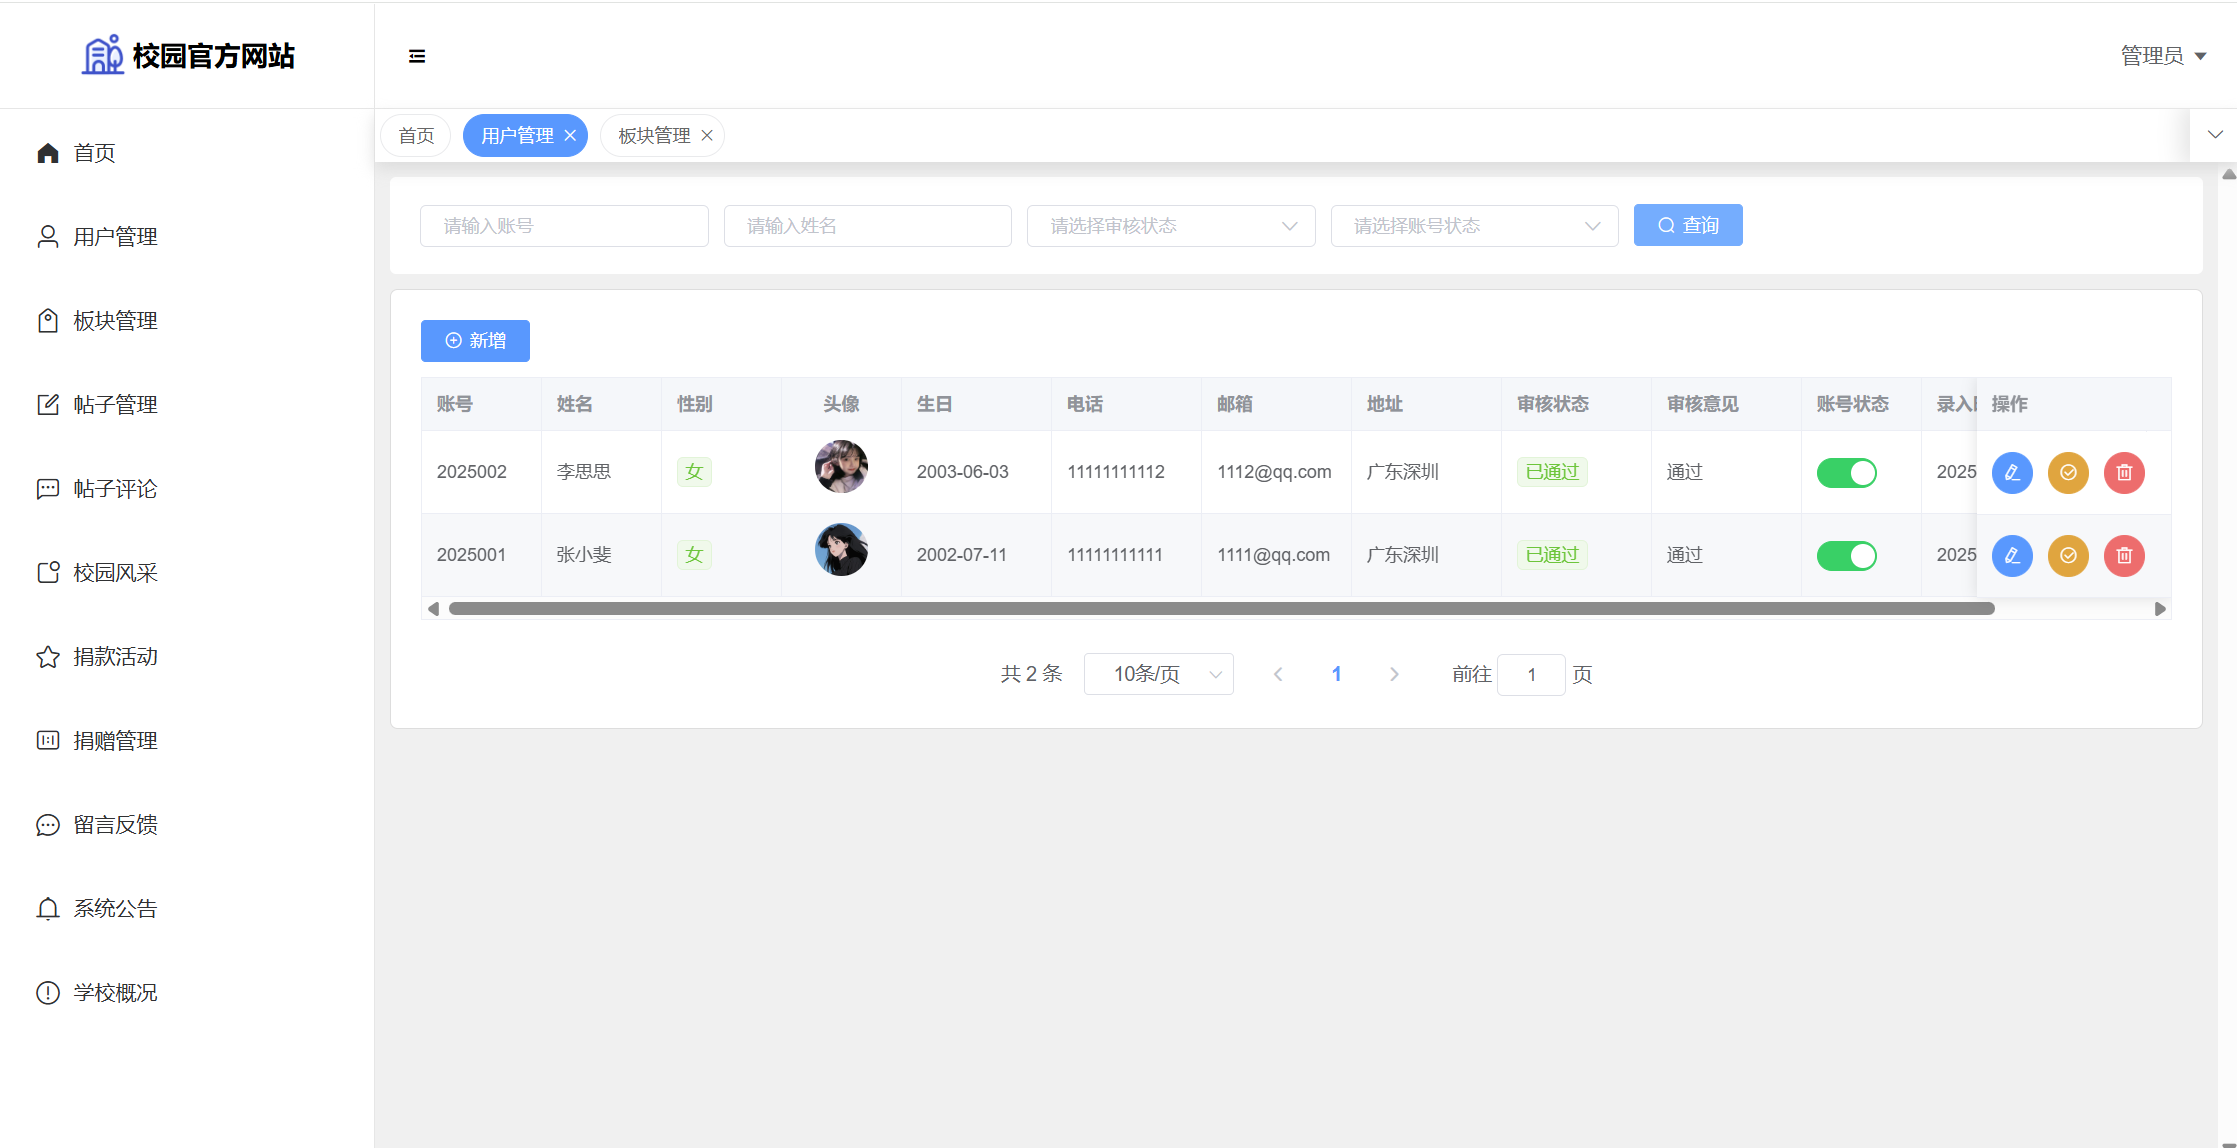
Task: Delete user 2025002 with red trash icon
Action: pos(2124,472)
